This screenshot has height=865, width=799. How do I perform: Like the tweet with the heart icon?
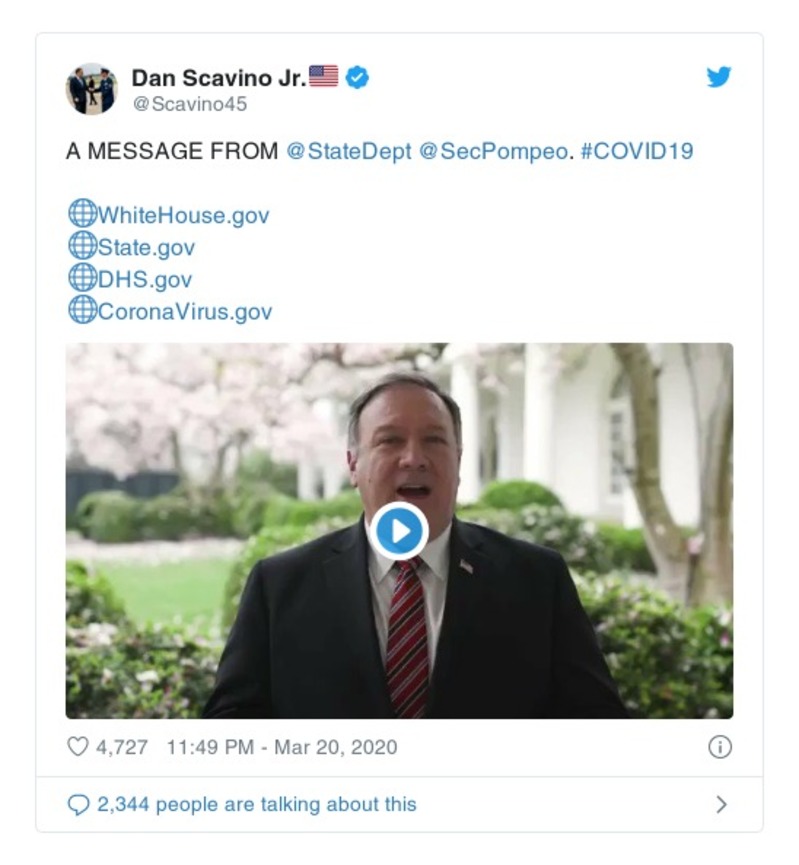[x=77, y=746]
